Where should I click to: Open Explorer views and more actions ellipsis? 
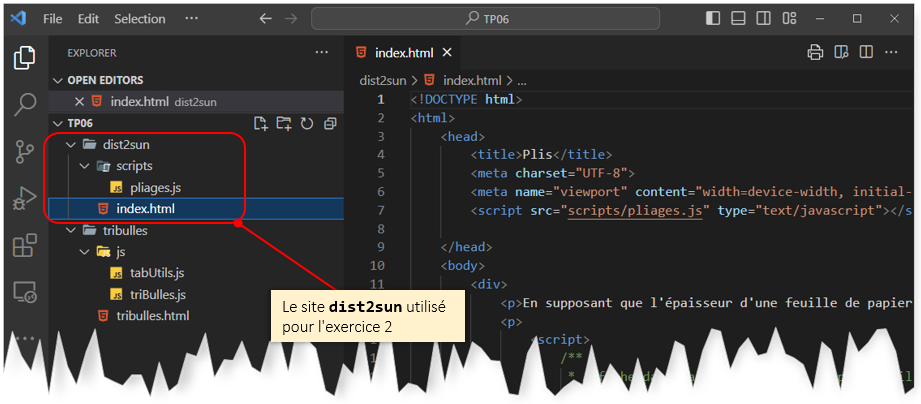click(321, 52)
